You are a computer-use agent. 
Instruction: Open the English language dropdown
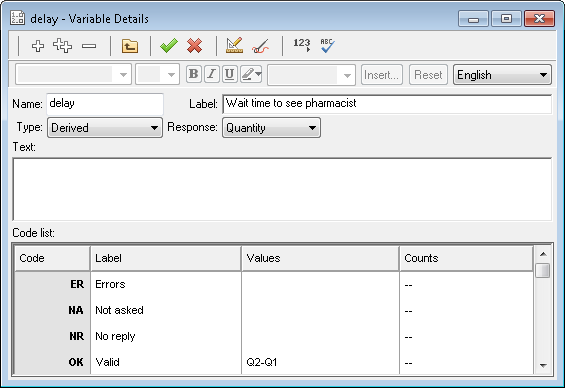(502, 75)
